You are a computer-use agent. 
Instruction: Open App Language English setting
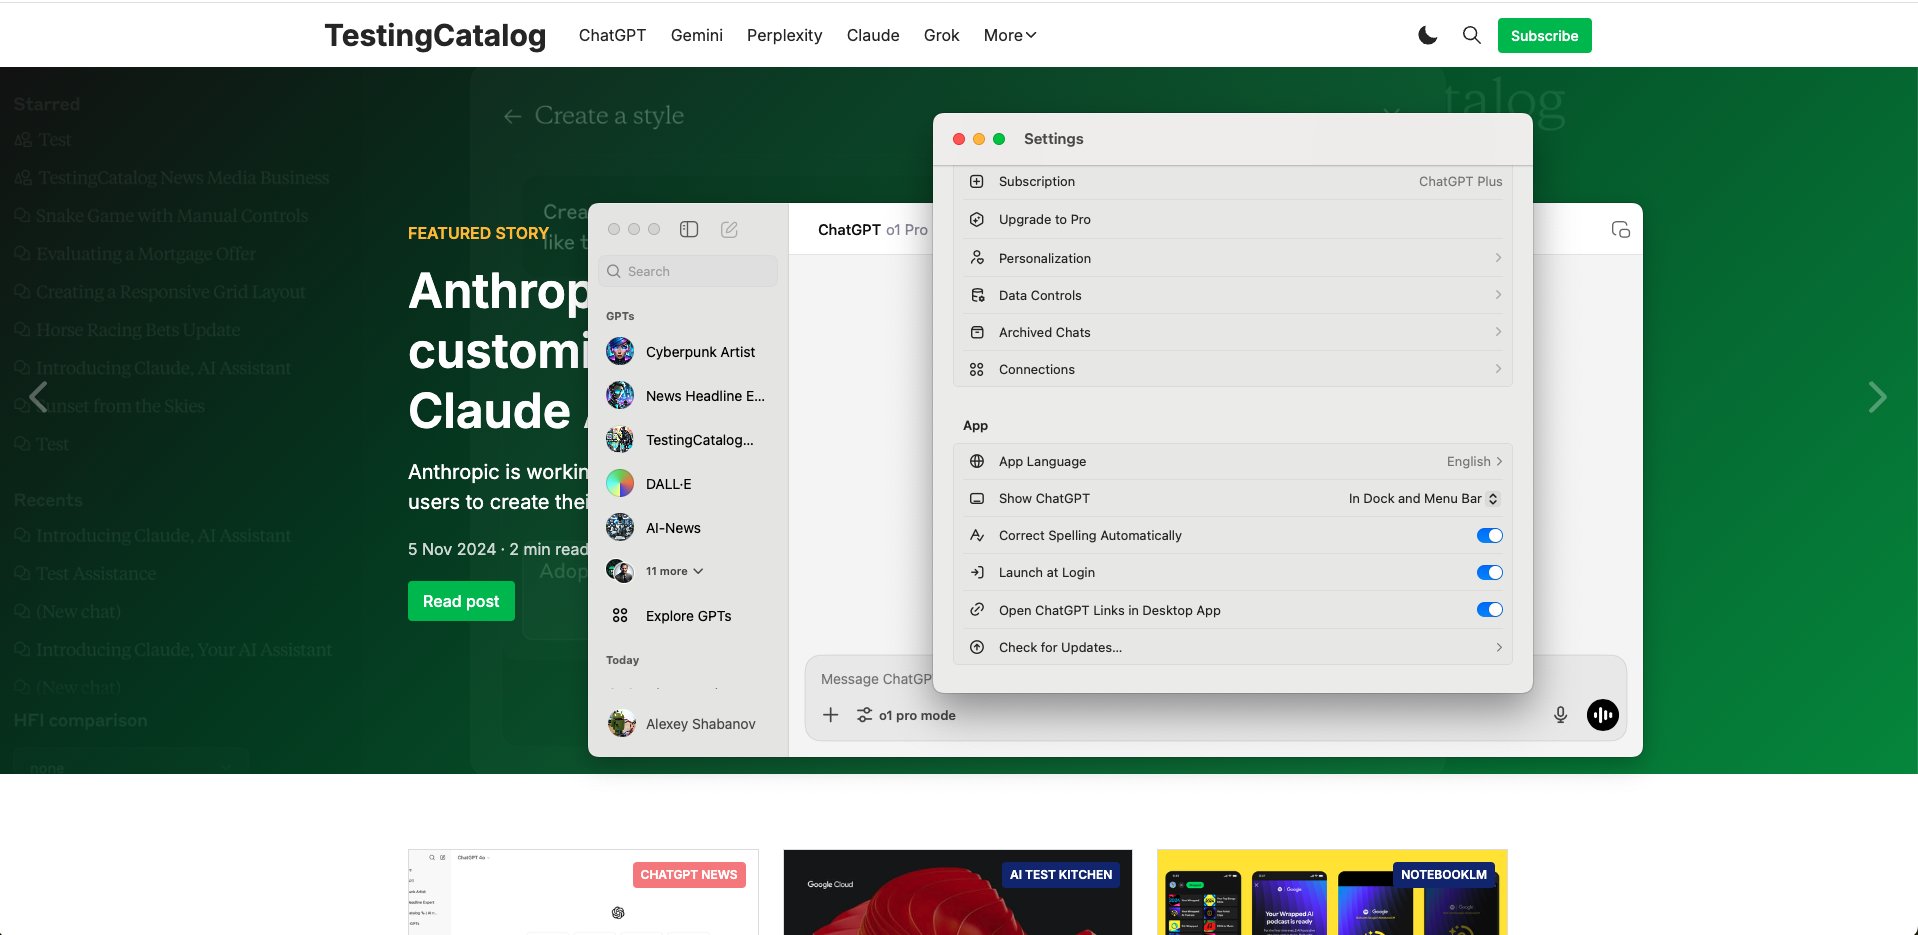click(1233, 461)
